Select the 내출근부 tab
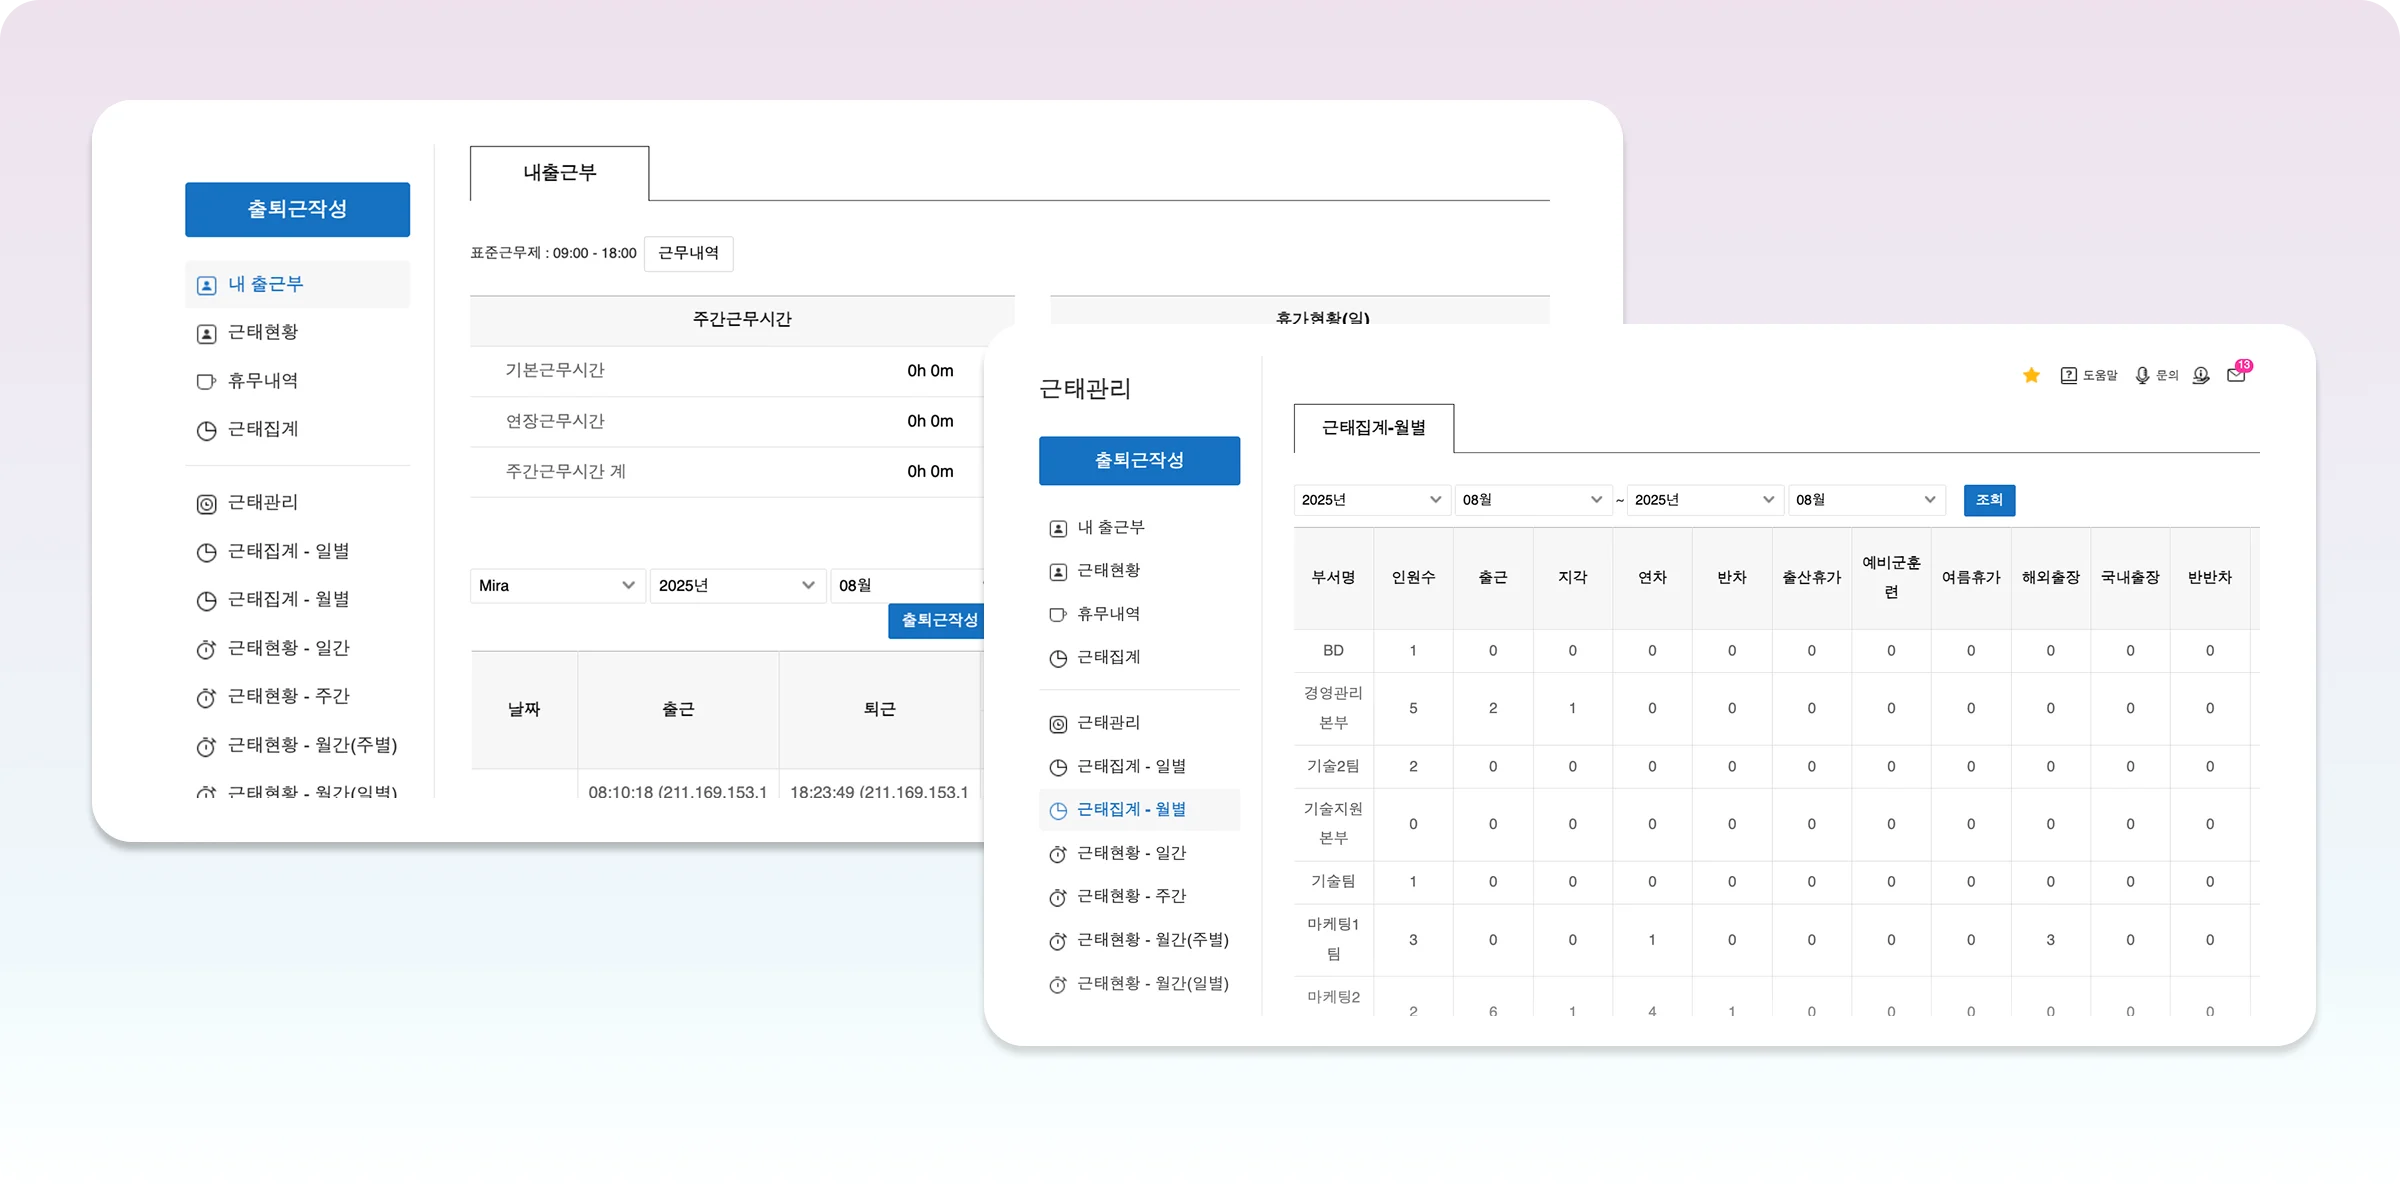Viewport: 2400px width, 1200px height. (x=559, y=173)
